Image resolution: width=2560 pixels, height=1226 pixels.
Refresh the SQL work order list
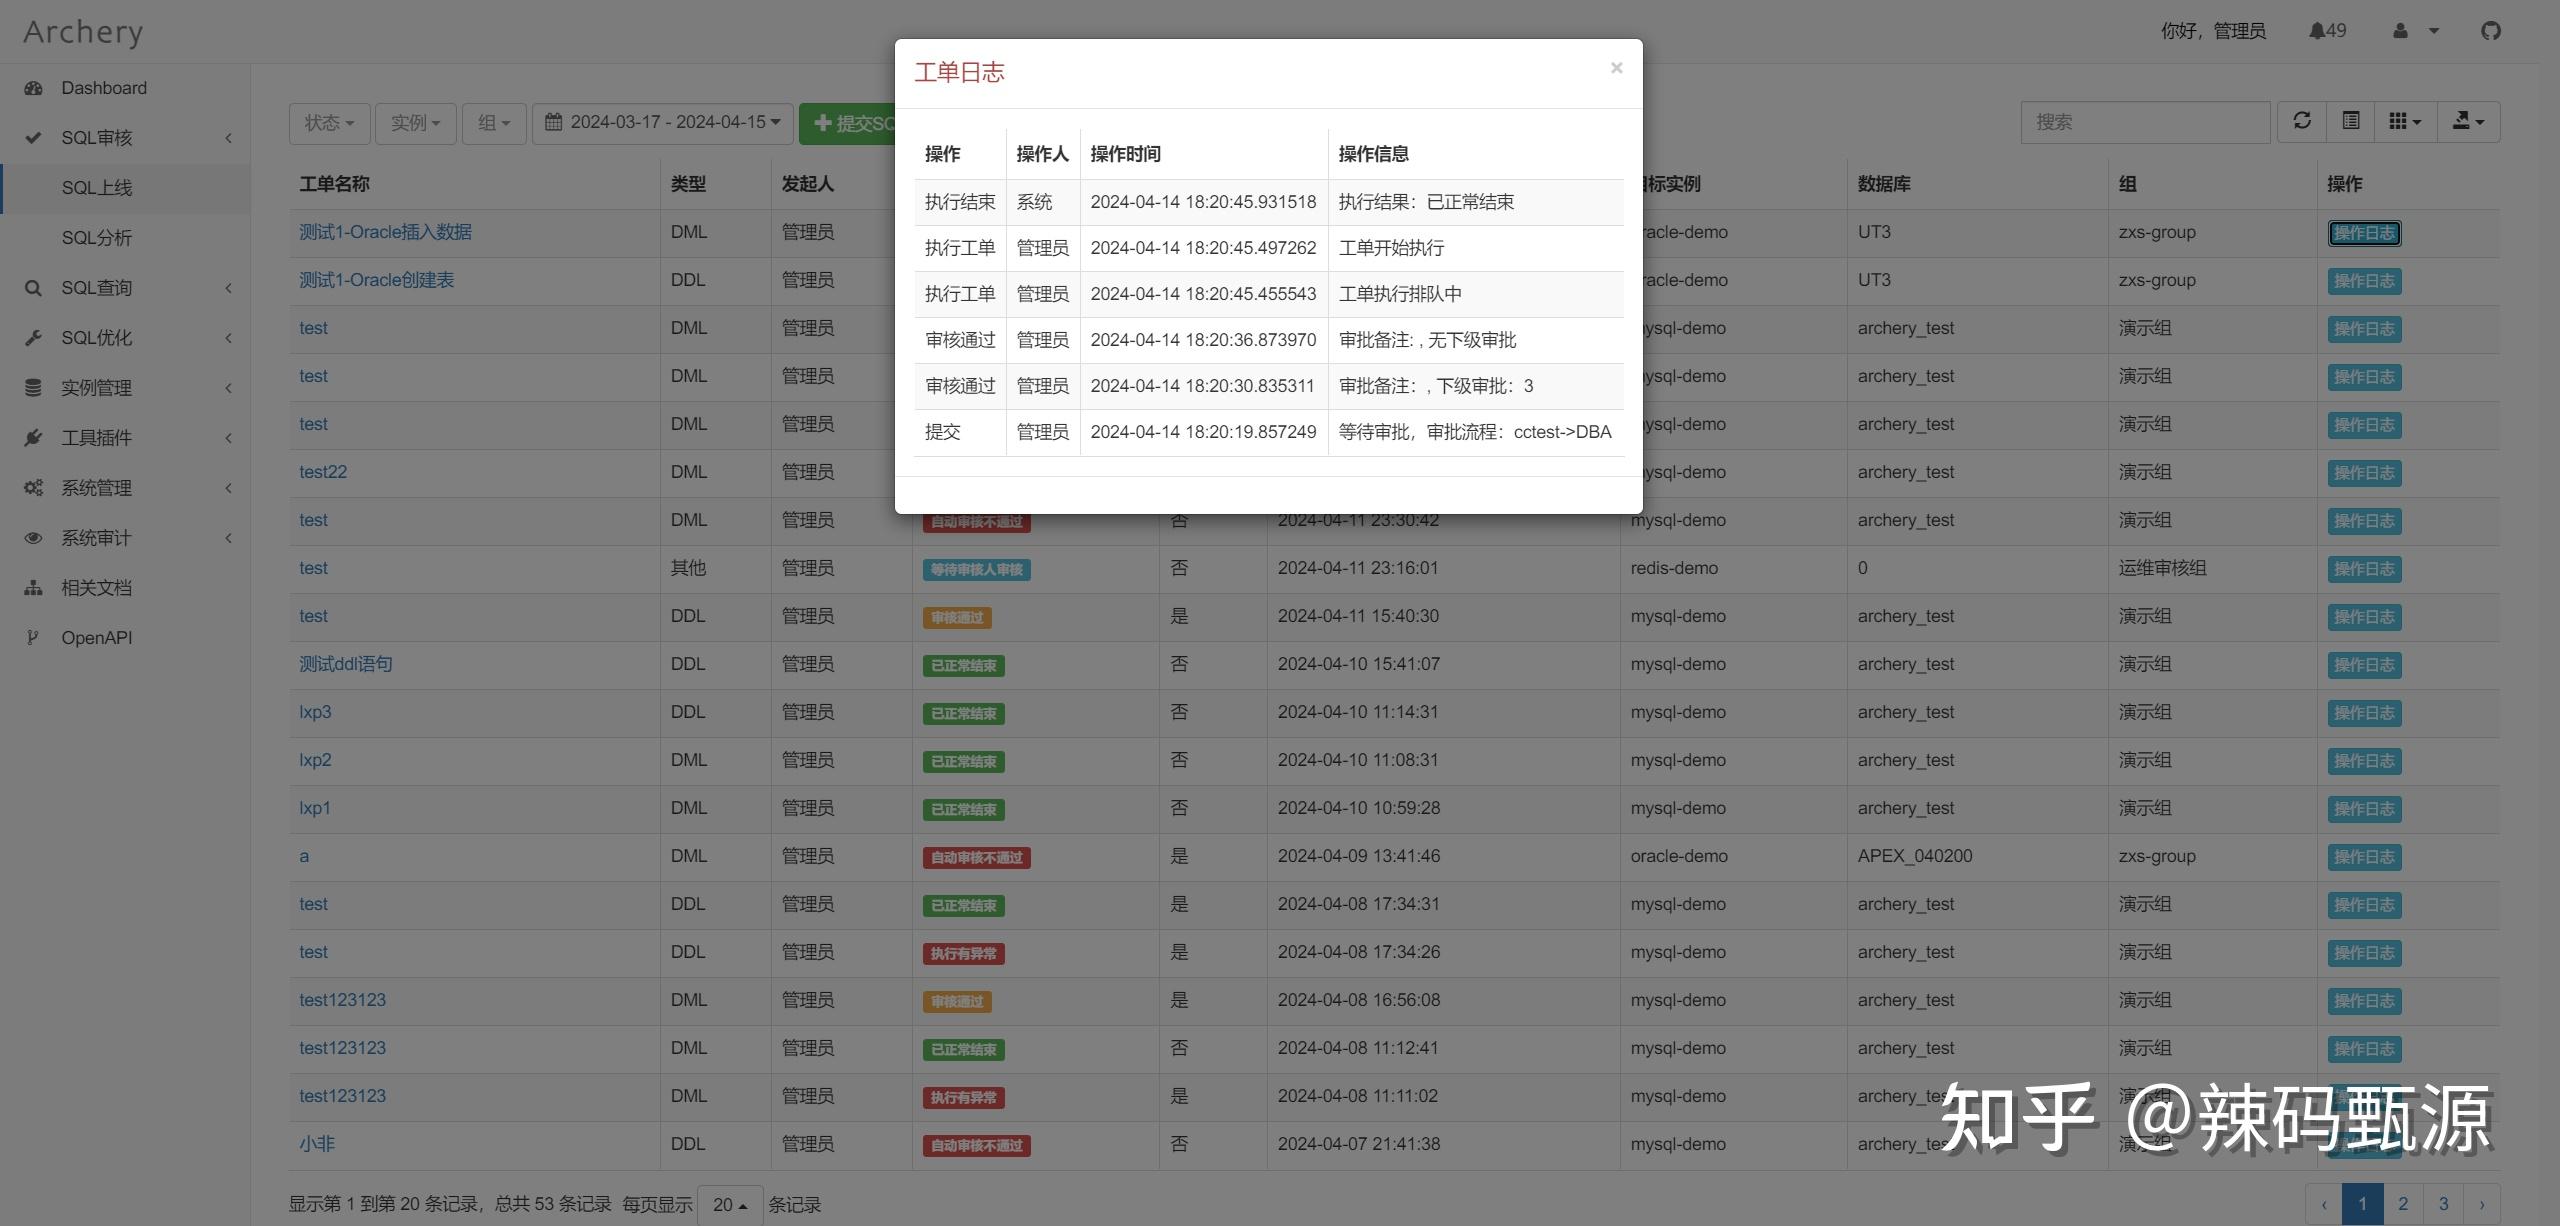[2302, 121]
